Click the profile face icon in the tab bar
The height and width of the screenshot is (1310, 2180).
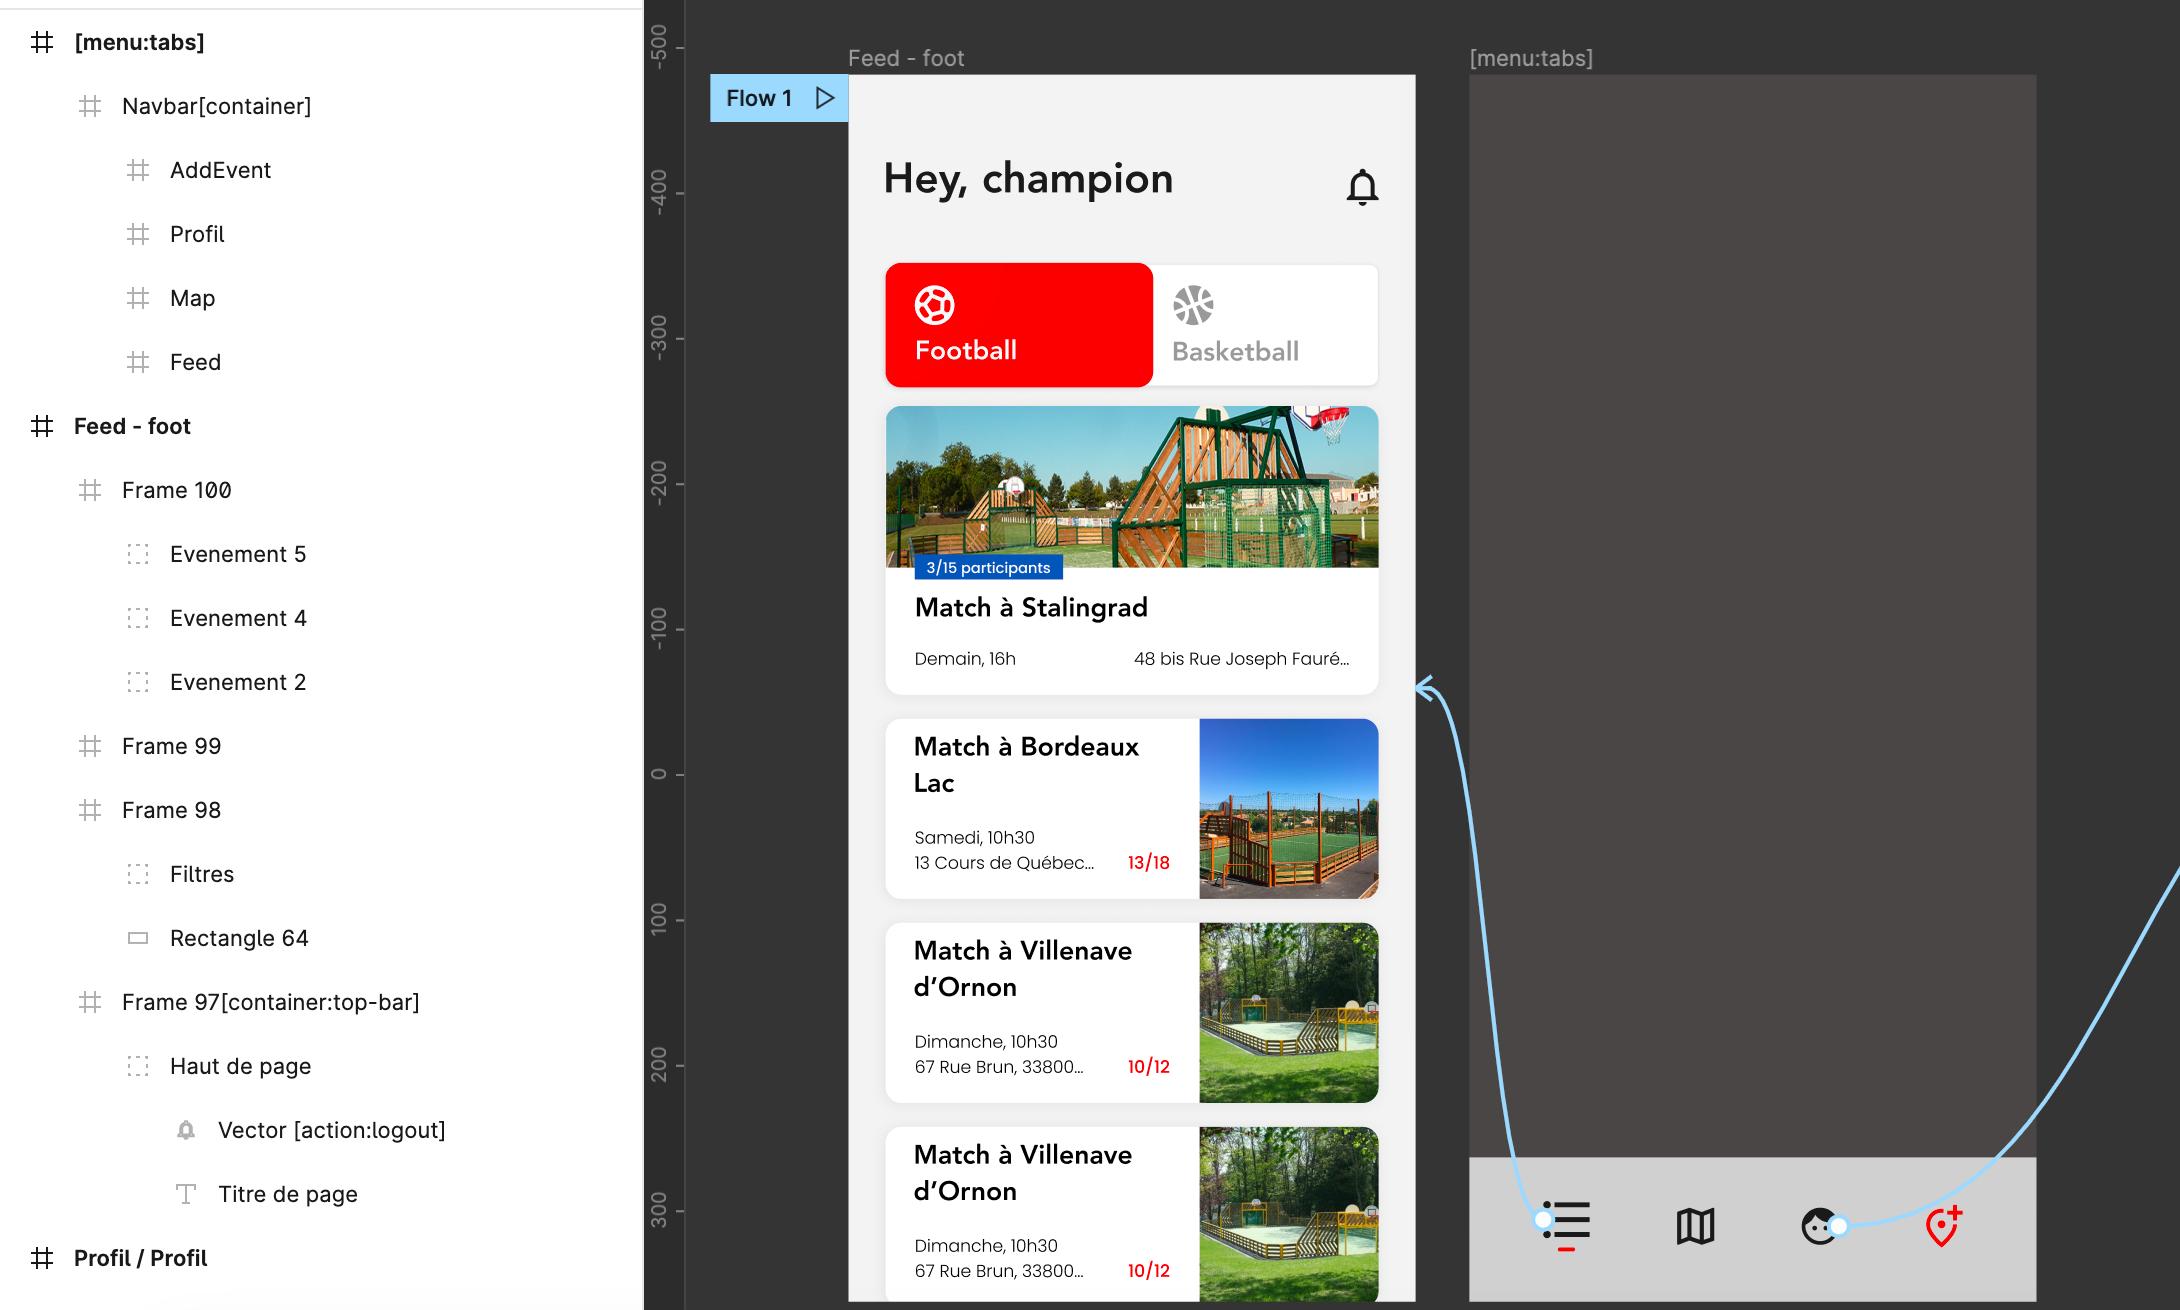pos(1820,1226)
